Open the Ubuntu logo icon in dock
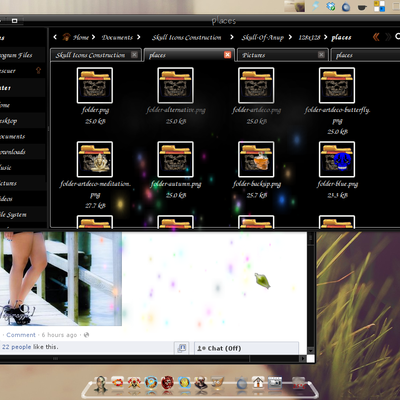Viewport: 400px width, 400px height. [117, 382]
